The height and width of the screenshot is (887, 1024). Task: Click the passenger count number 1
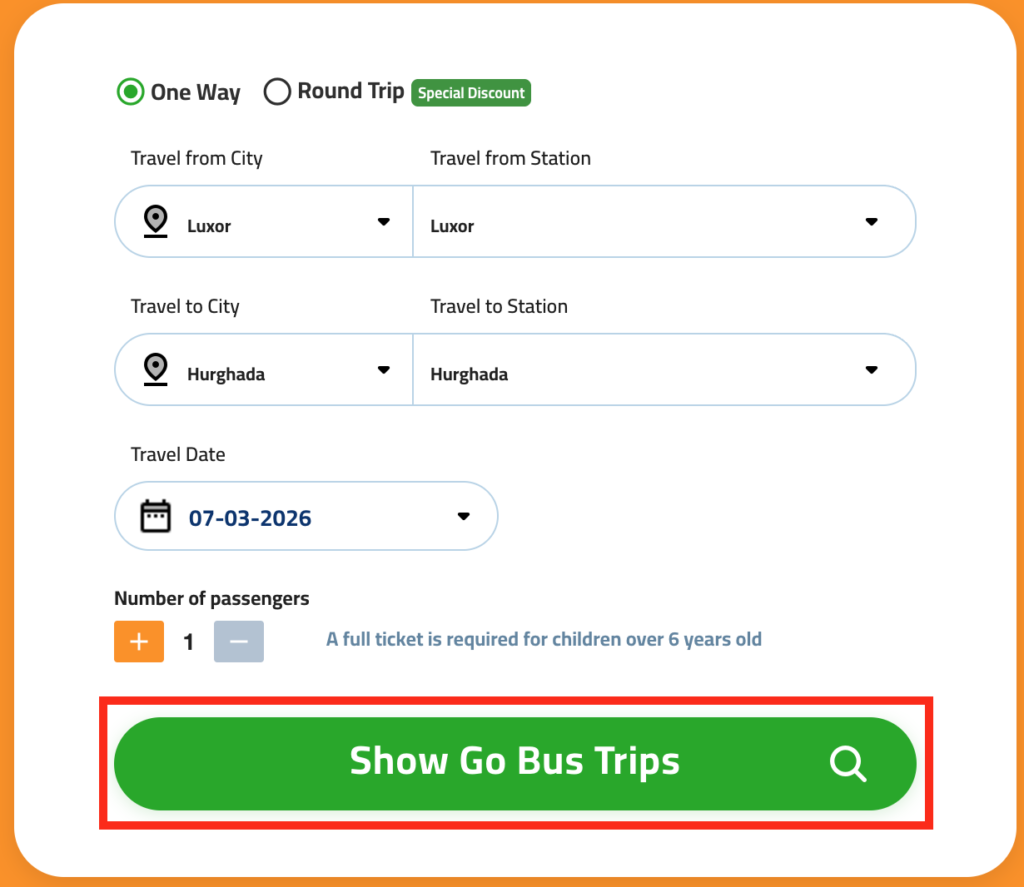189,642
